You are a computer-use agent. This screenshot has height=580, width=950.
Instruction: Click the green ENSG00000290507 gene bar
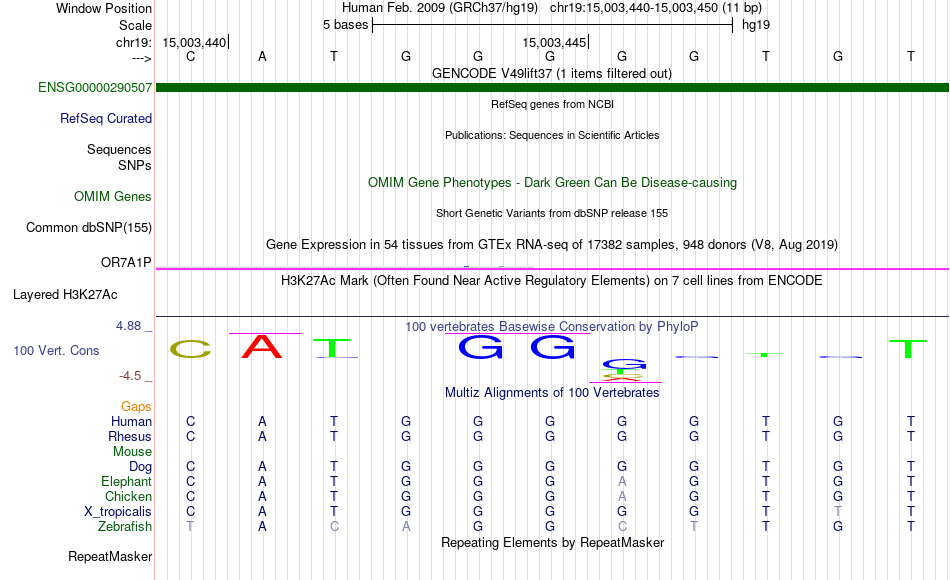point(552,87)
